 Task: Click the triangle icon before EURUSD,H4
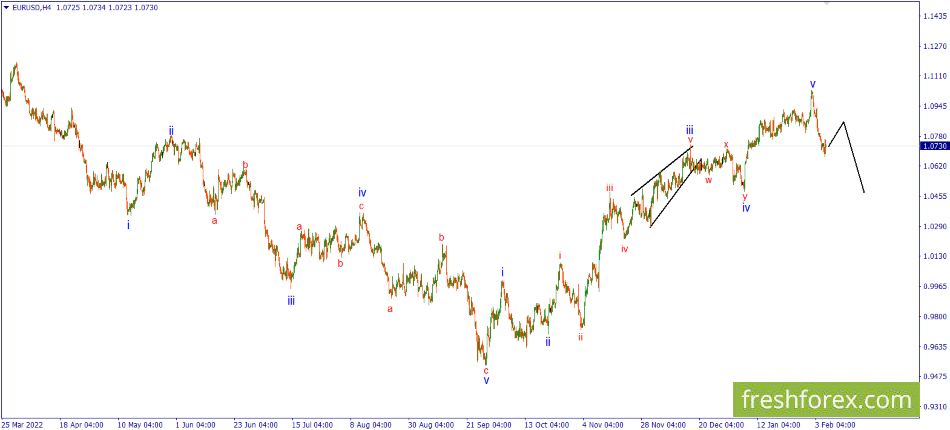[6, 8]
